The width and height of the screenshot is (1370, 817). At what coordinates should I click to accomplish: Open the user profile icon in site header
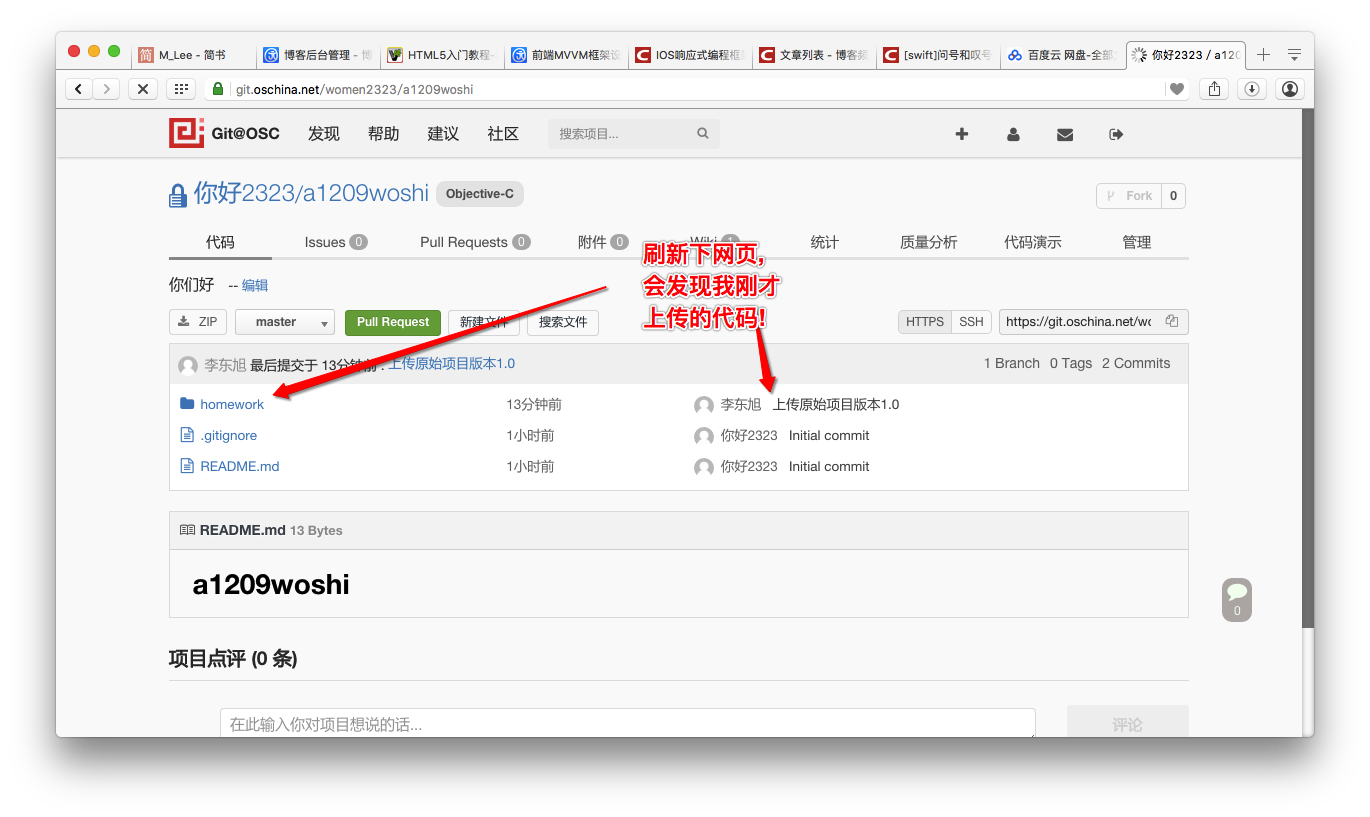[x=1013, y=134]
